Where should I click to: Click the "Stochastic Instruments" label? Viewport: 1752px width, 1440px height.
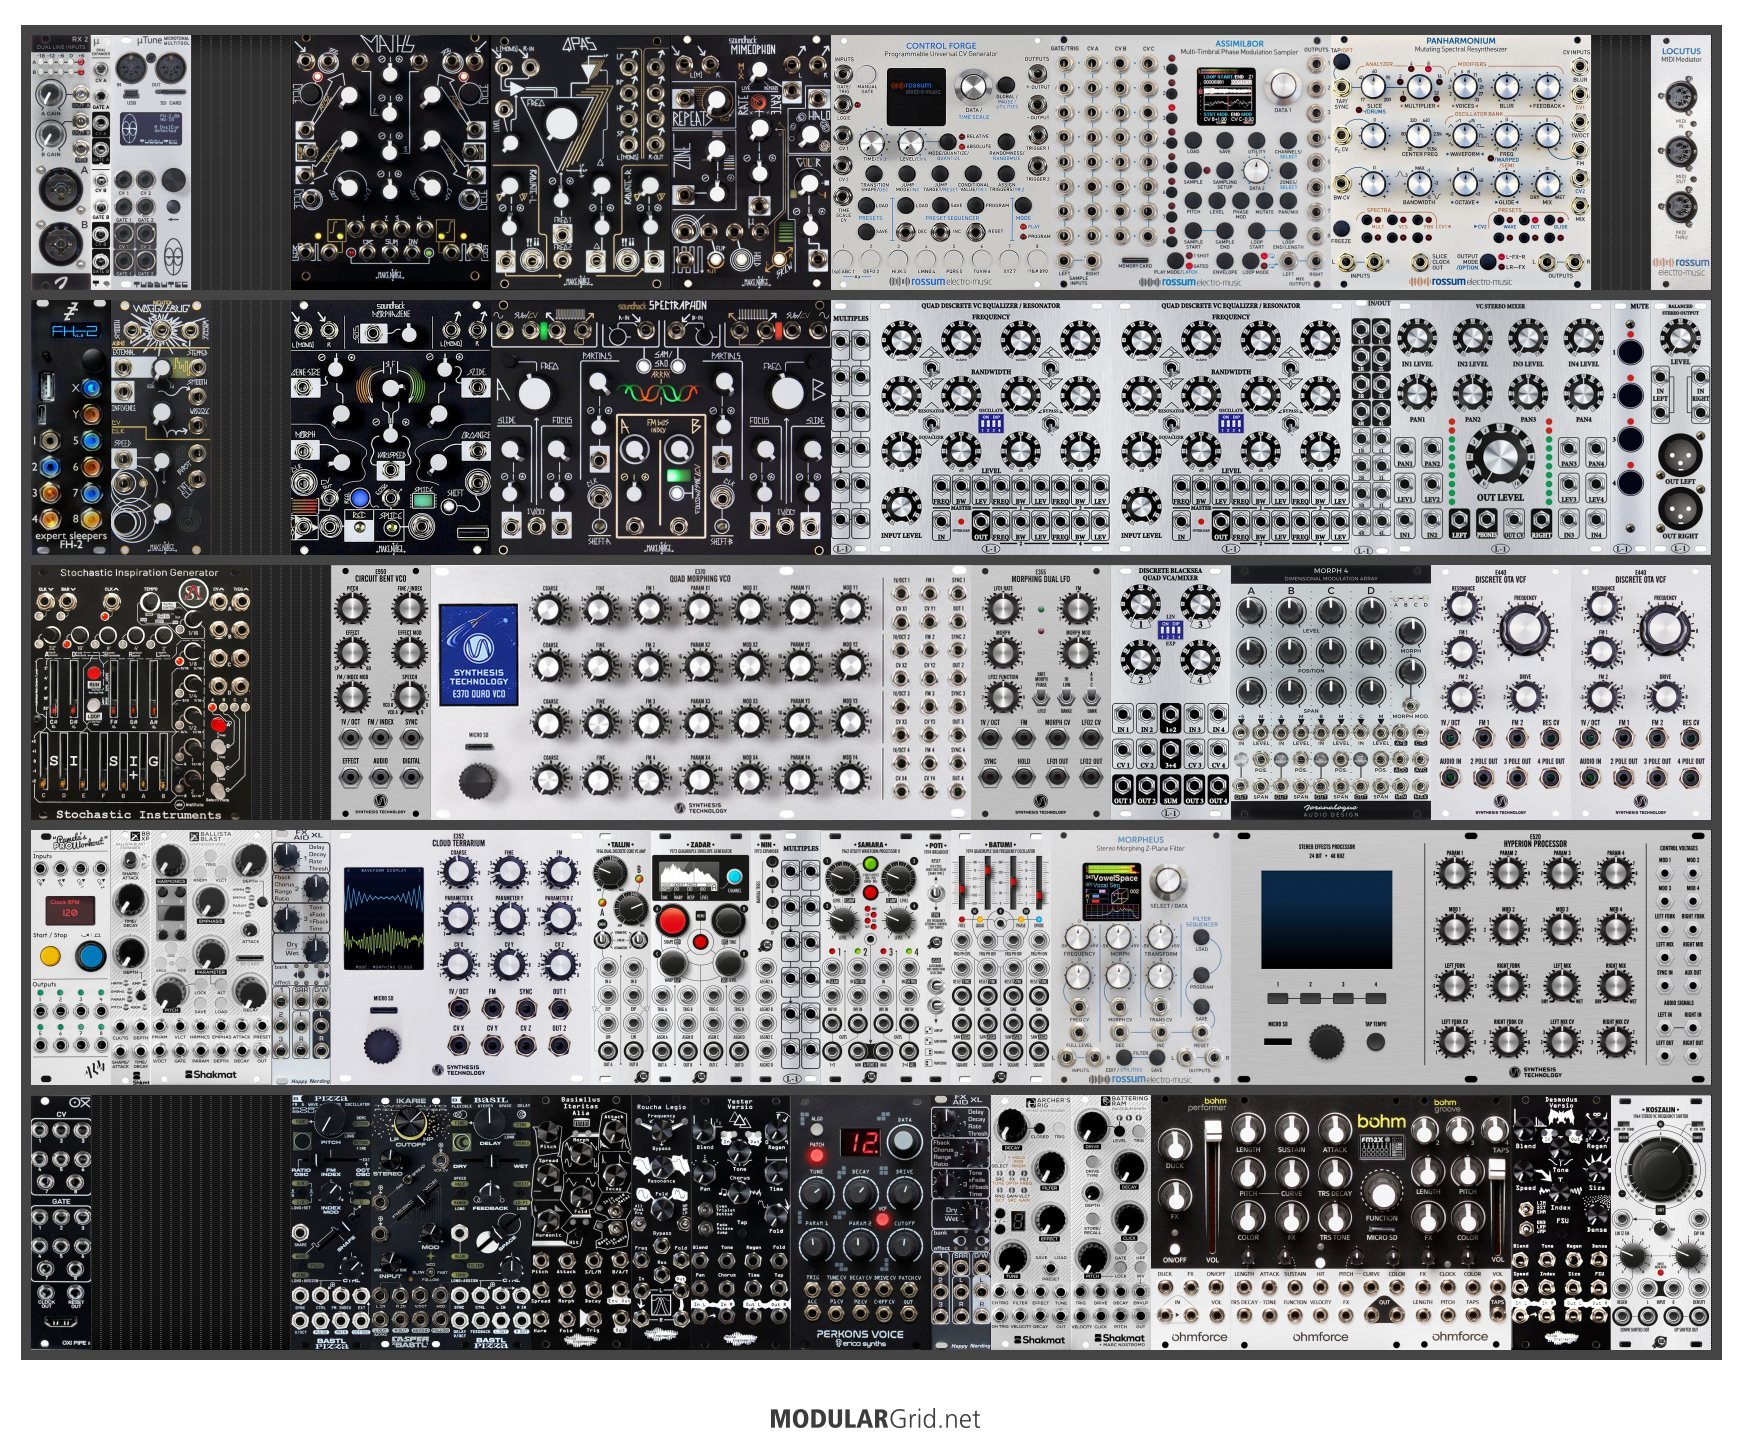tap(138, 815)
